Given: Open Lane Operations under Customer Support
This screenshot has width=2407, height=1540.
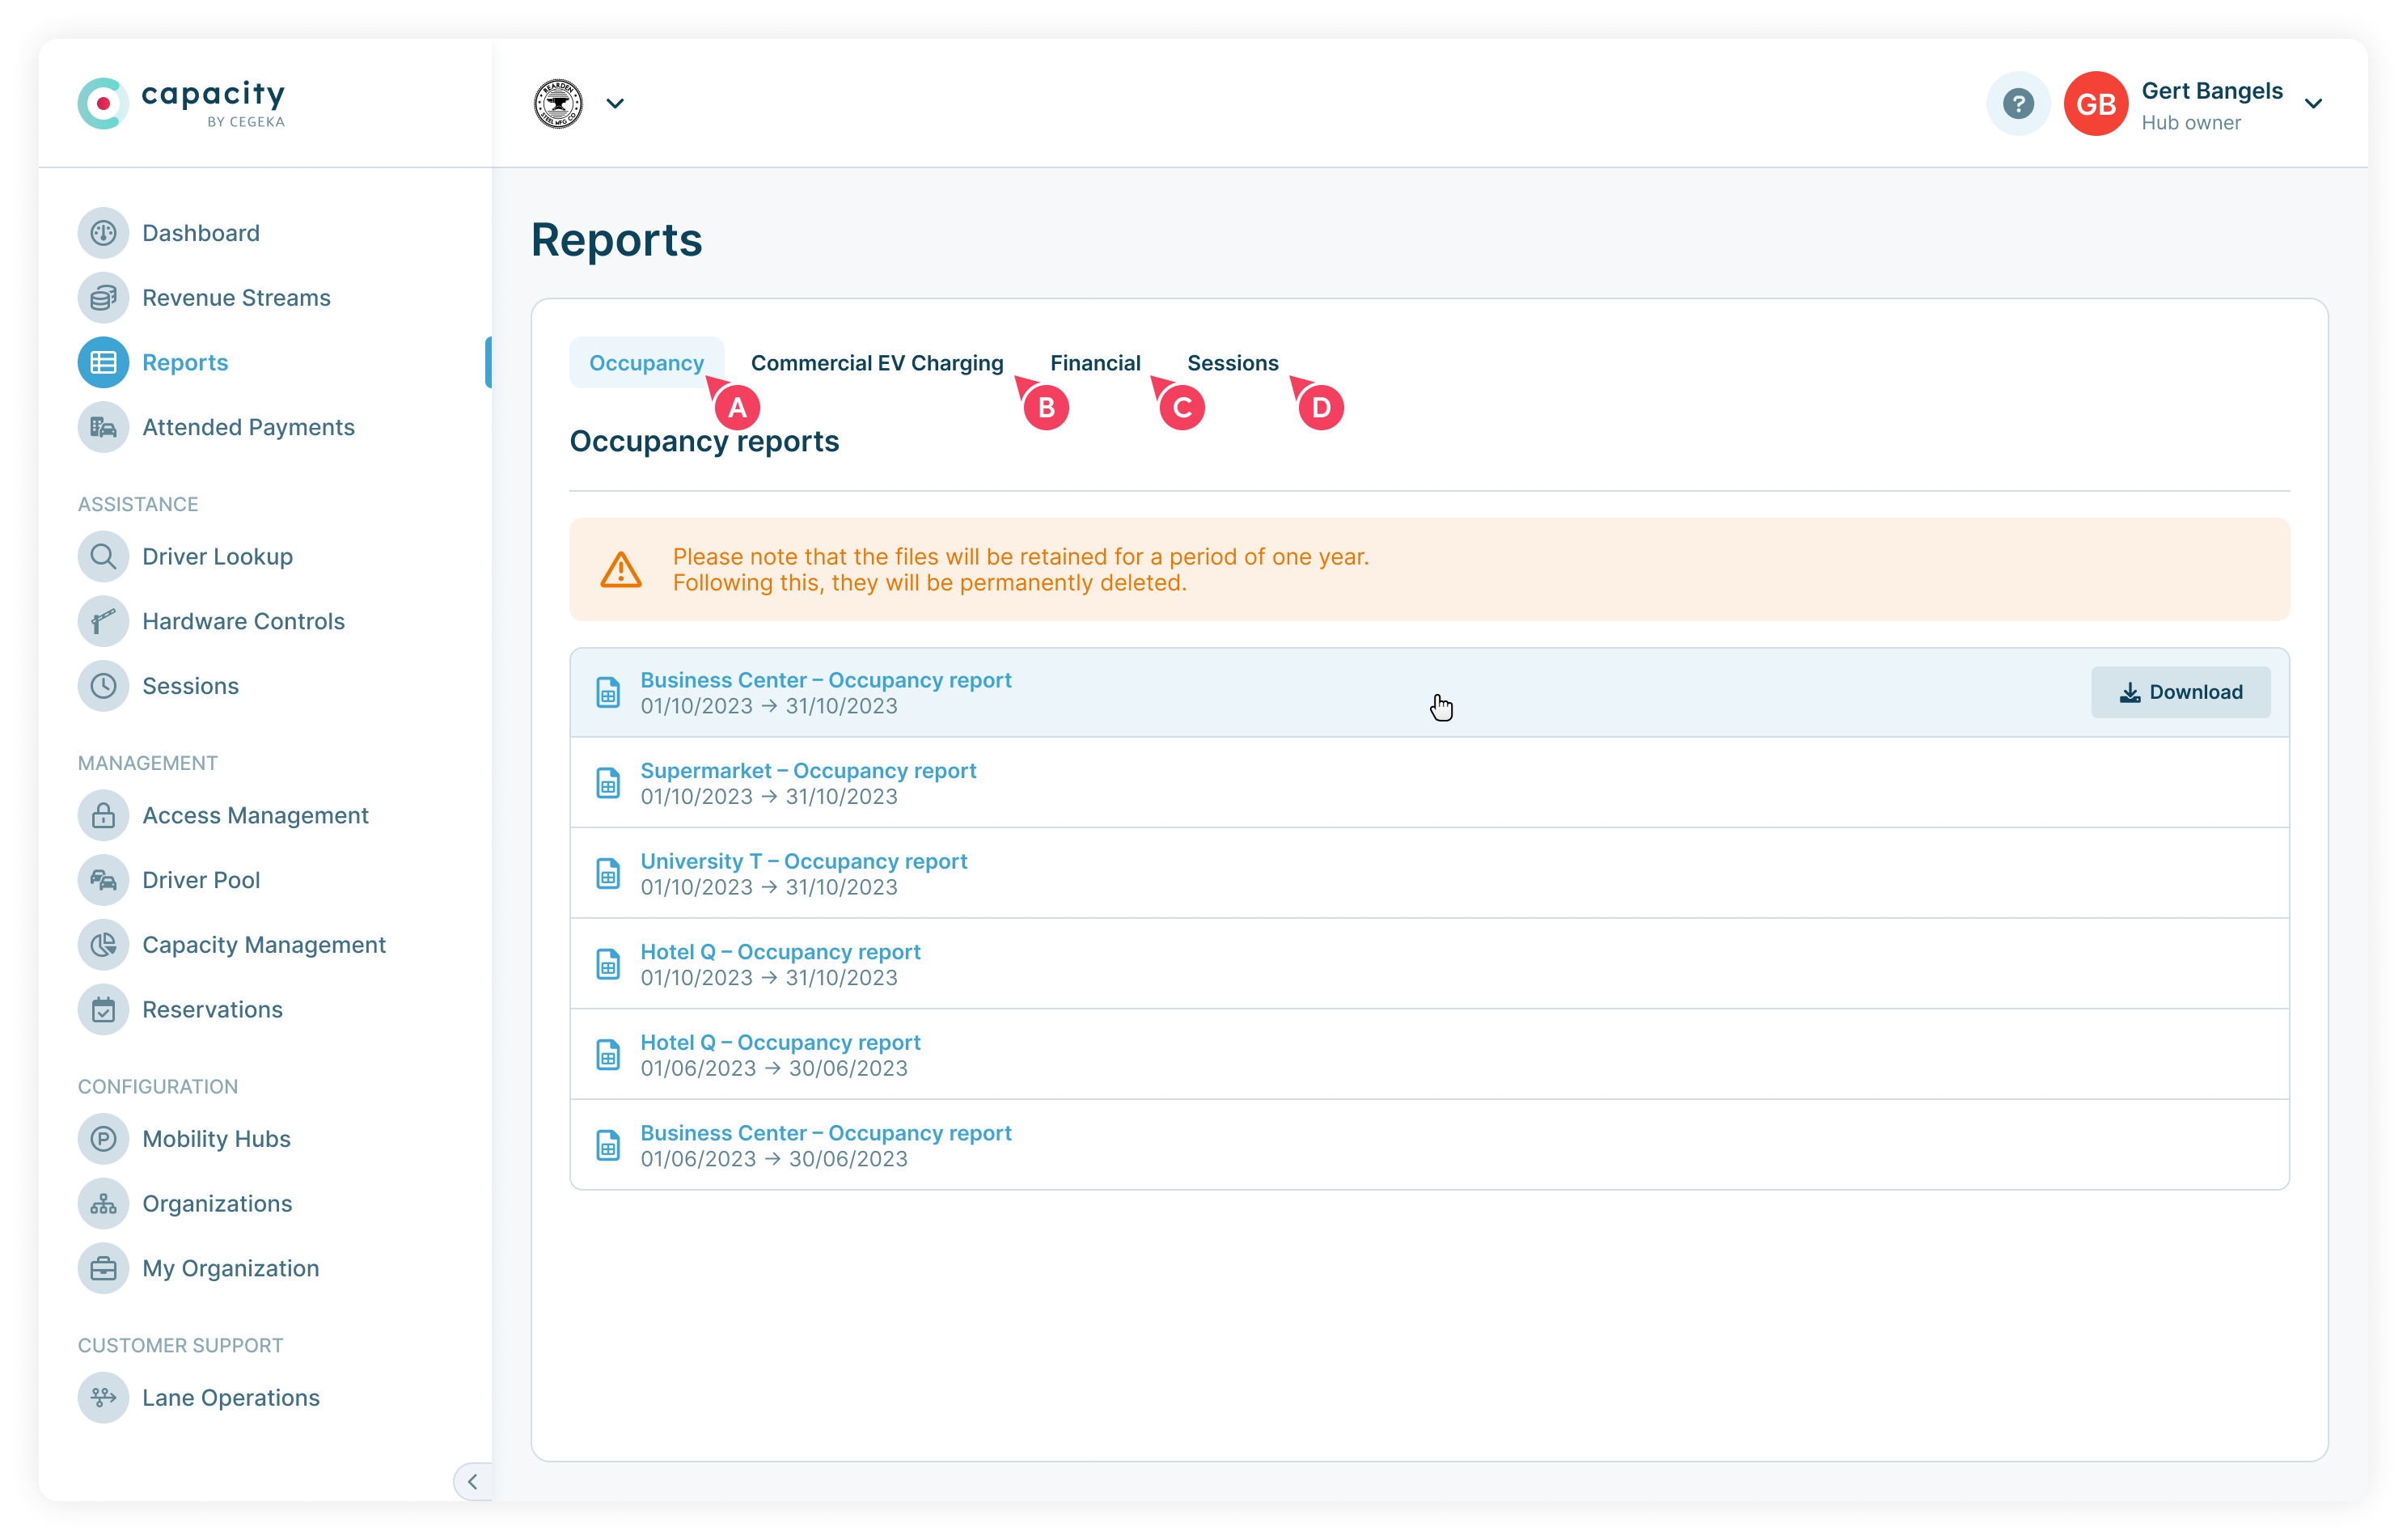Looking at the screenshot, I should (x=230, y=1397).
